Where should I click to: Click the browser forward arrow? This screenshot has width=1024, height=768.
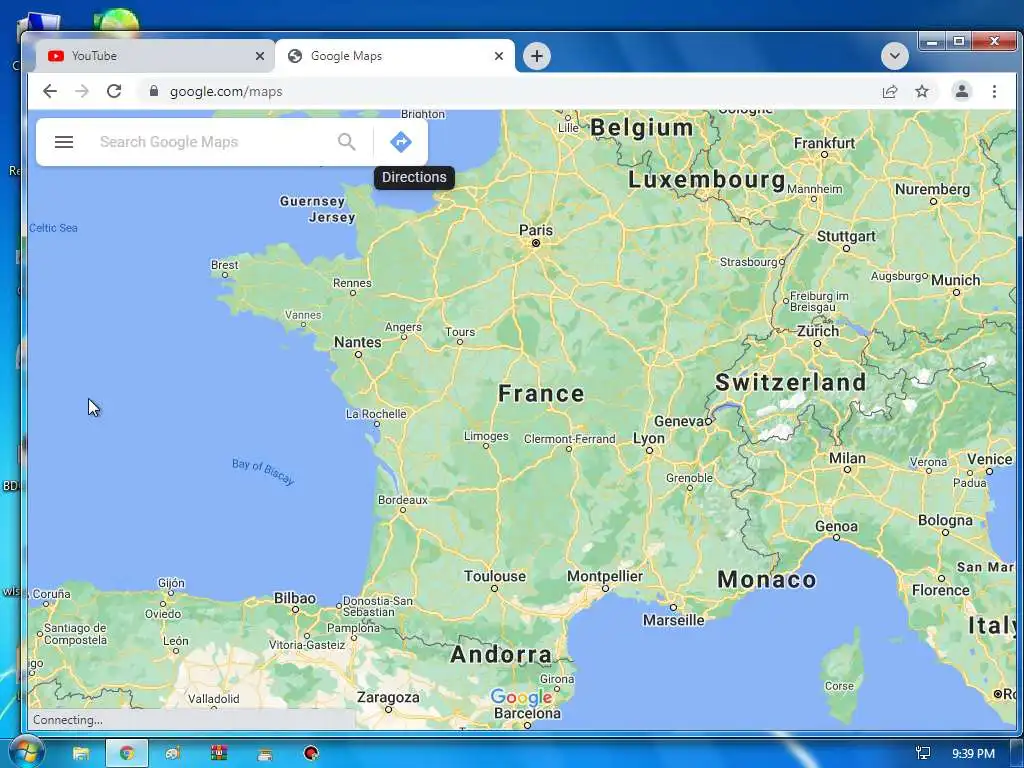[x=82, y=91]
